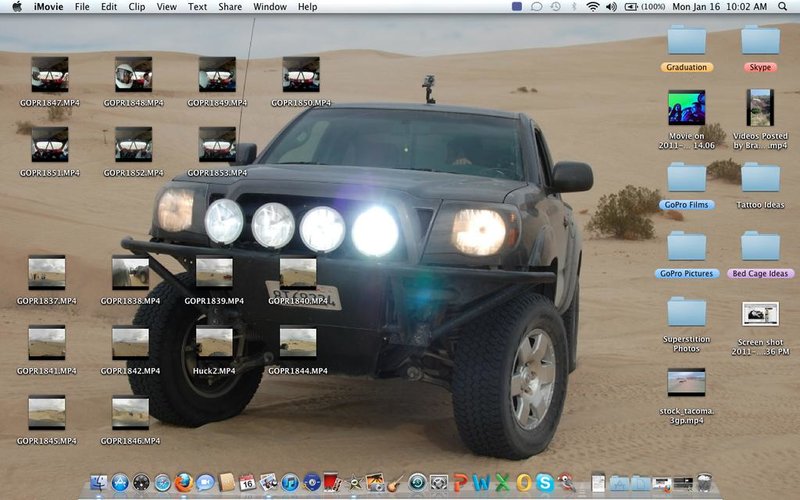Screen dimensions: 800x500
Task: Open the Trash in the dock
Action: click(704, 482)
